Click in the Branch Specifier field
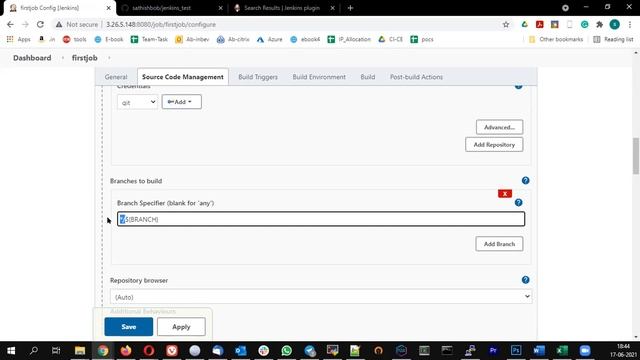This screenshot has height=360, width=640. pyautogui.click(x=321, y=219)
